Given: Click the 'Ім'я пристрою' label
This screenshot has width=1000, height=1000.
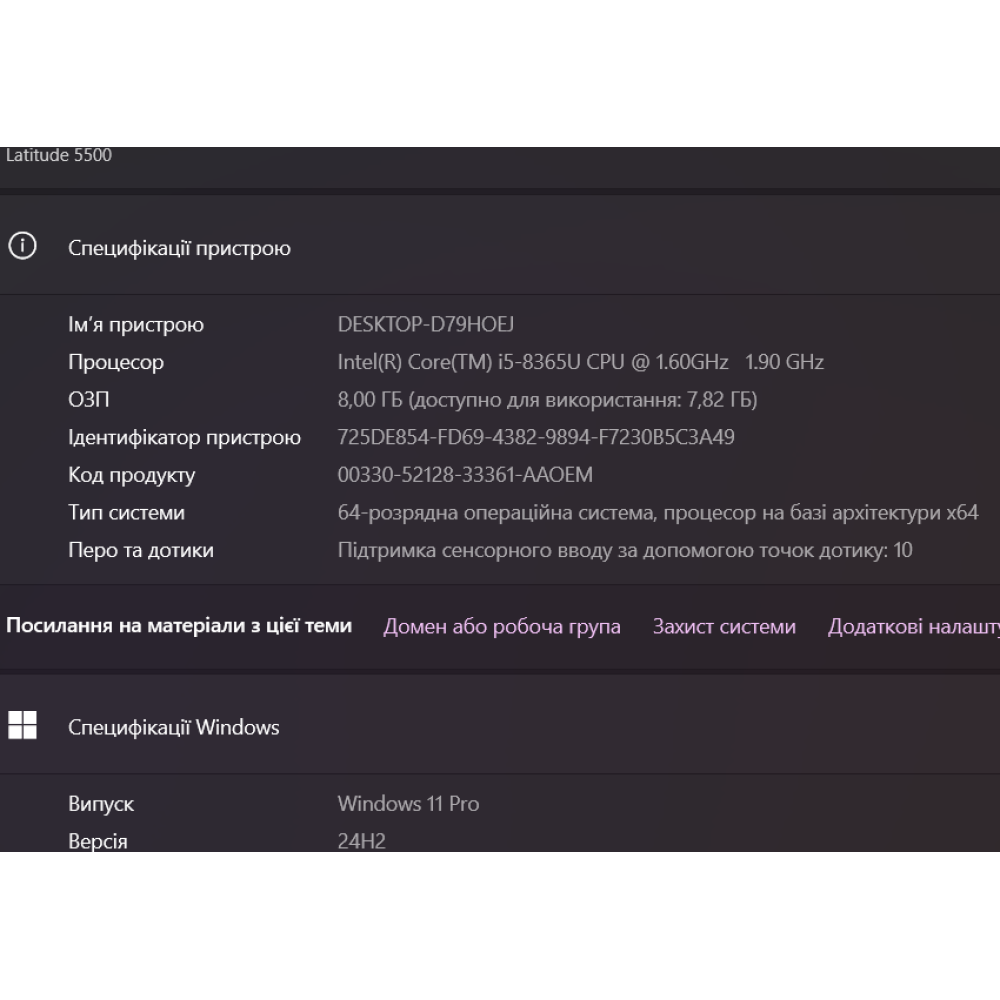Looking at the screenshot, I should click(135, 324).
